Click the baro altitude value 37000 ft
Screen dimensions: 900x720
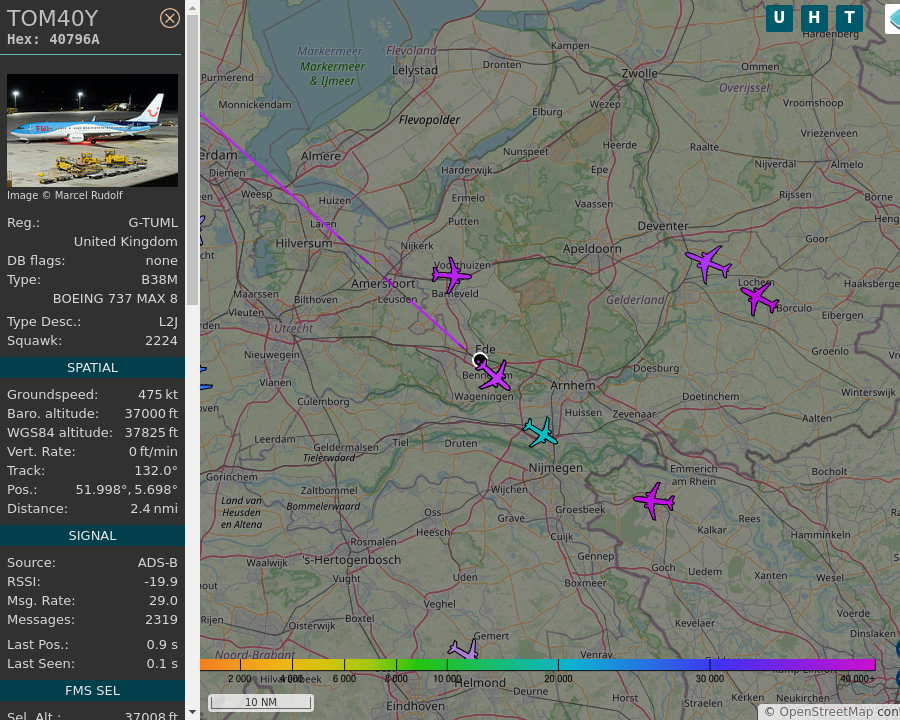(152, 413)
